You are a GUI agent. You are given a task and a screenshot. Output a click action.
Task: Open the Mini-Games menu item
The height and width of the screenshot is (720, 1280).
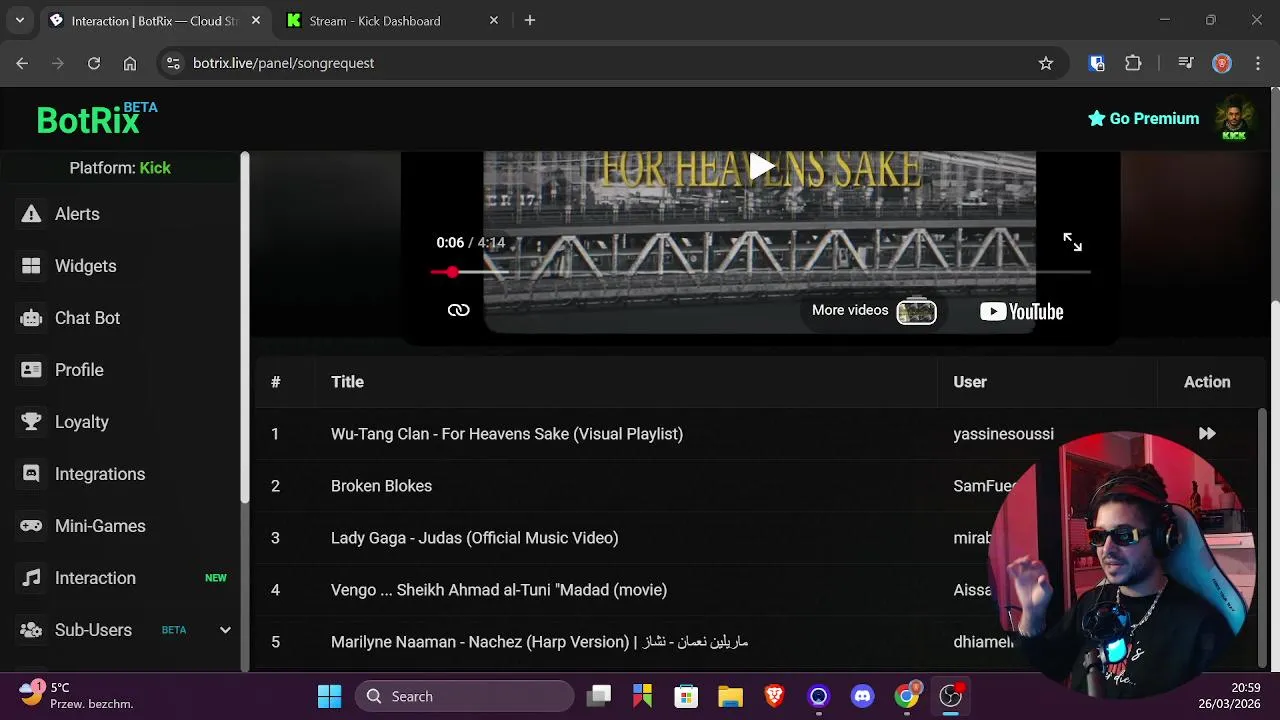coord(100,526)
